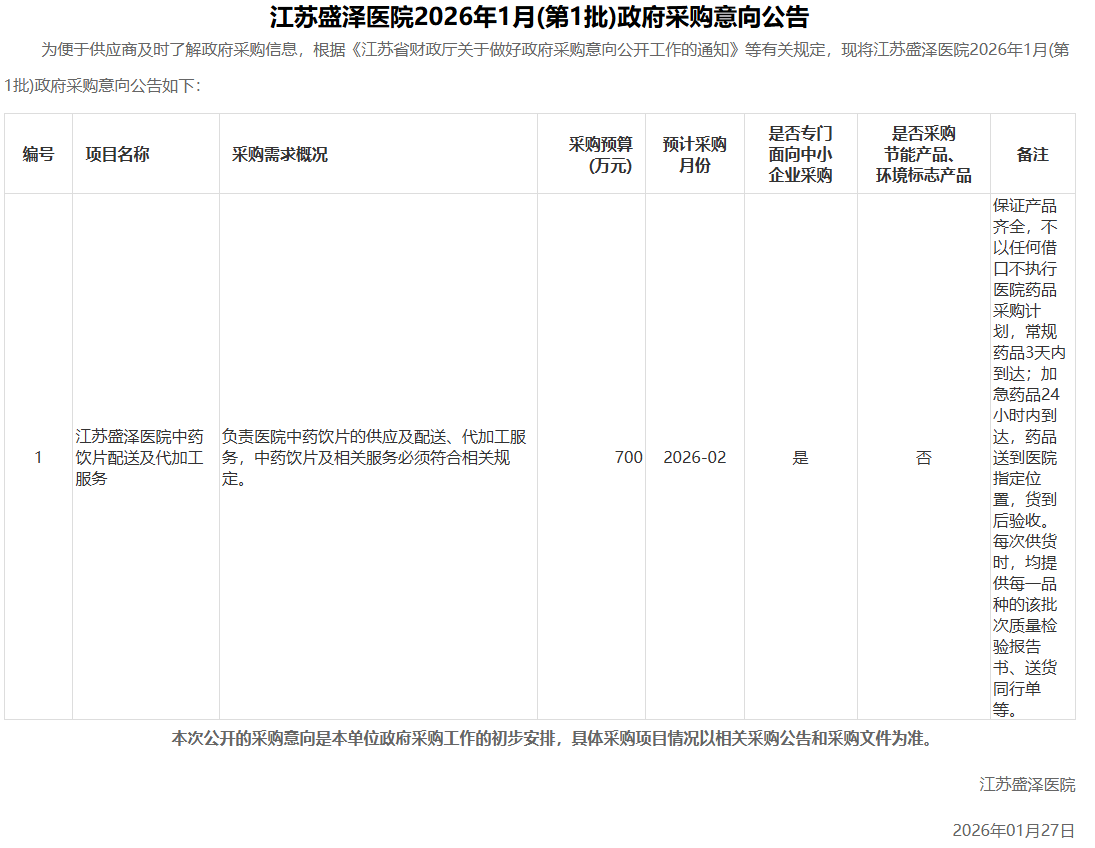Click the 是 value for 中小企业采购
1095x848 pixels.
tap(800, 457)
